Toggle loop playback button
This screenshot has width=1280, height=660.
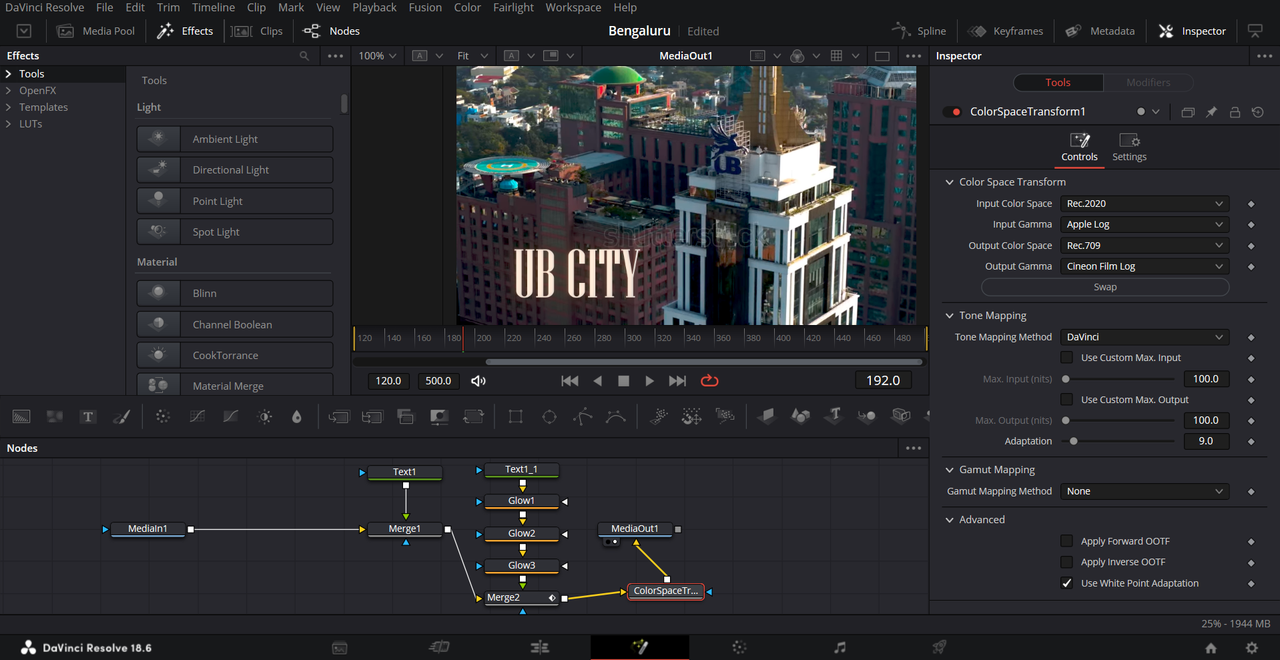point(710,381)
